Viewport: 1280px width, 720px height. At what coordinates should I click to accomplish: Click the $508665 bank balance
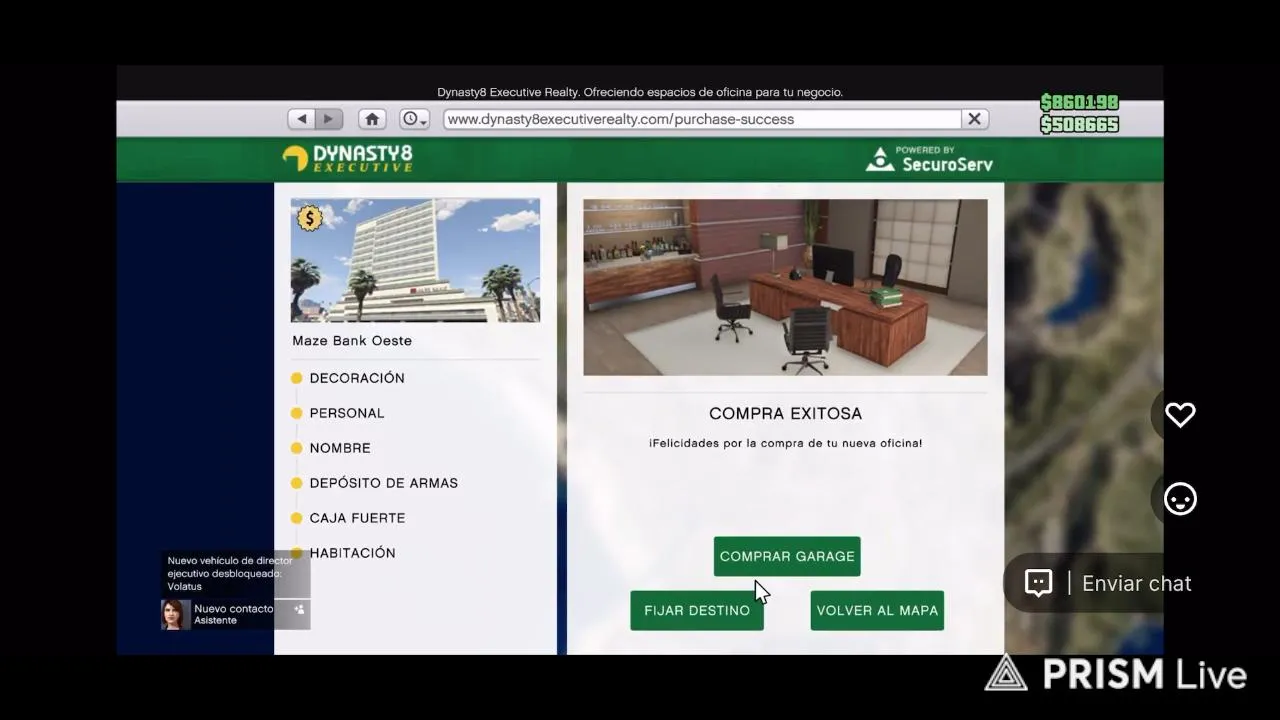[x=1079, y=125]
